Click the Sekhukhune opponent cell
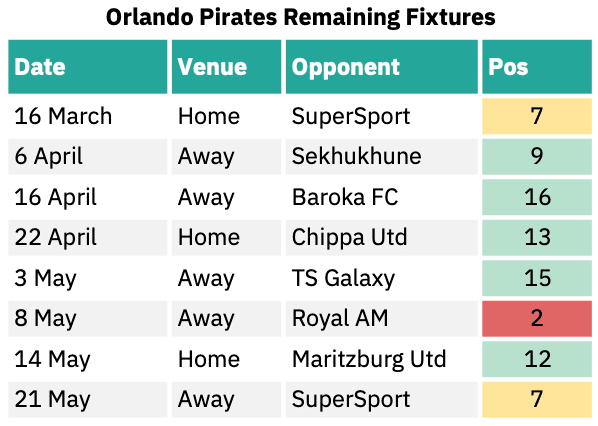This screenshot has height=426, width=598. click(x=382, y=156)
